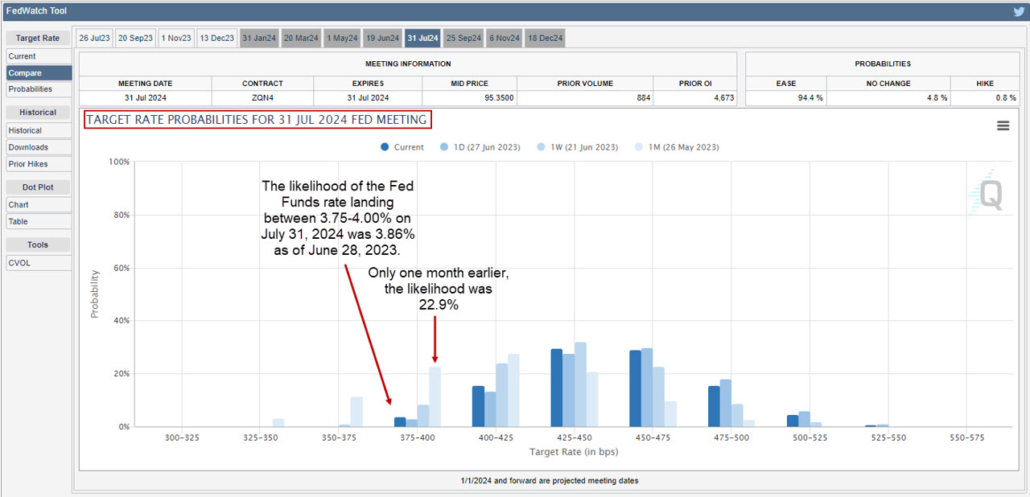Open the Downloads page
This screenshot has width=1030, height=497.
(39, 147)
